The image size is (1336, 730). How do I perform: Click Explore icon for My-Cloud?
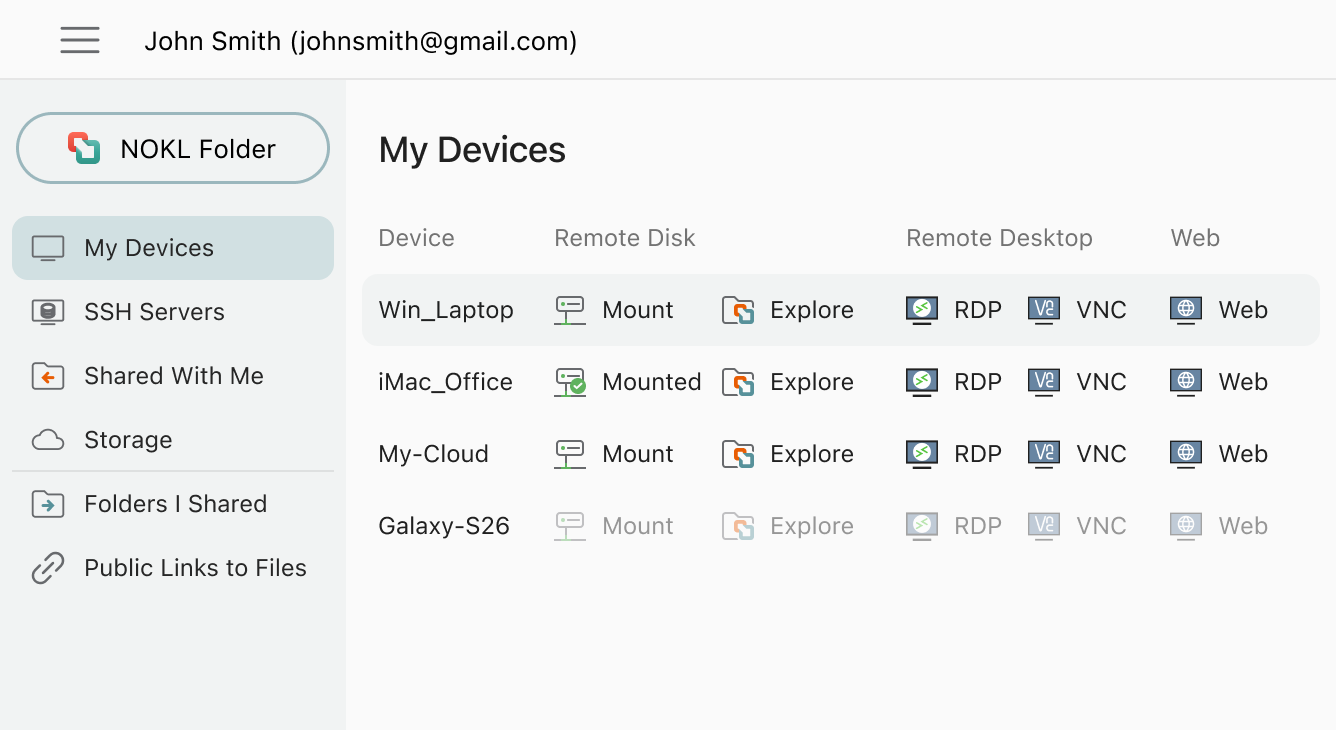click(x=738, y=454)
